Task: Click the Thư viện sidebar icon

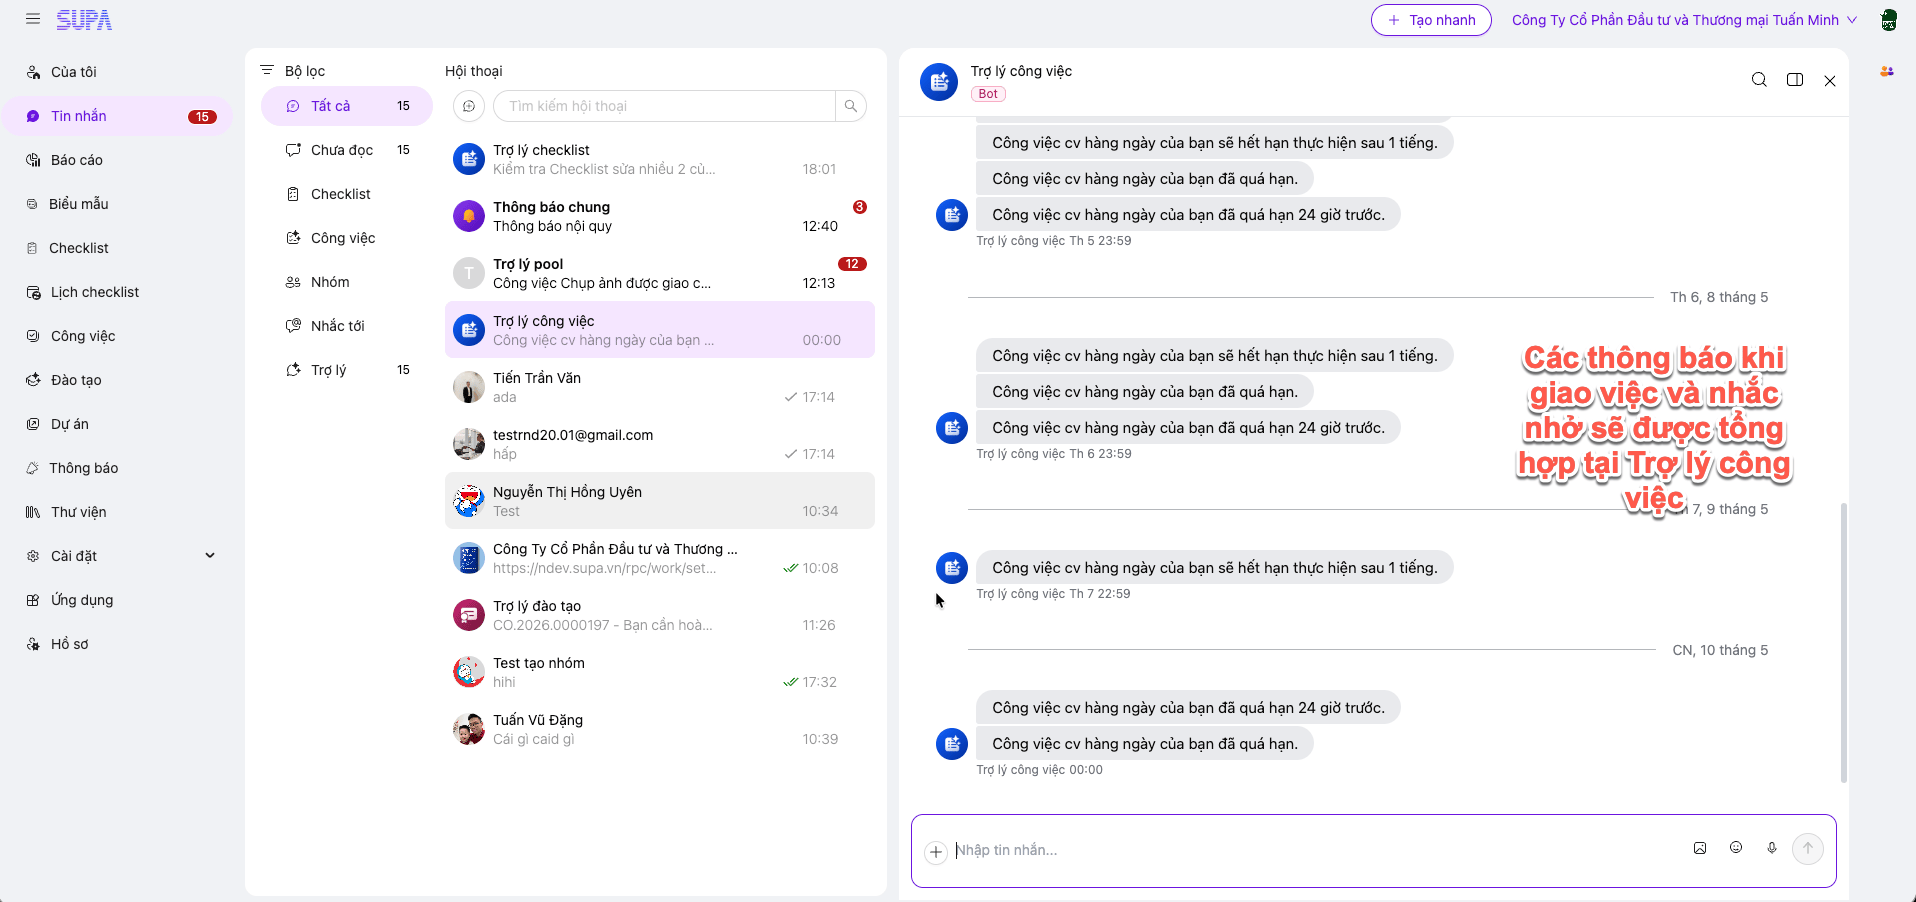Action: click(x=33, y=512)
